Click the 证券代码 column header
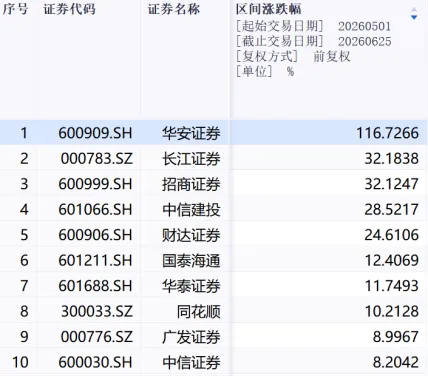This screenshot has width=428, height=377. [x=69, y=9]
